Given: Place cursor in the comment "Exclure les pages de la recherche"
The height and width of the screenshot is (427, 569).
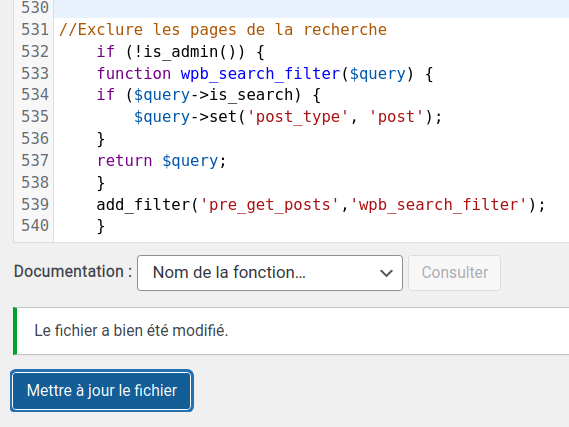Looking at the screenshot, I should [232, 30].
